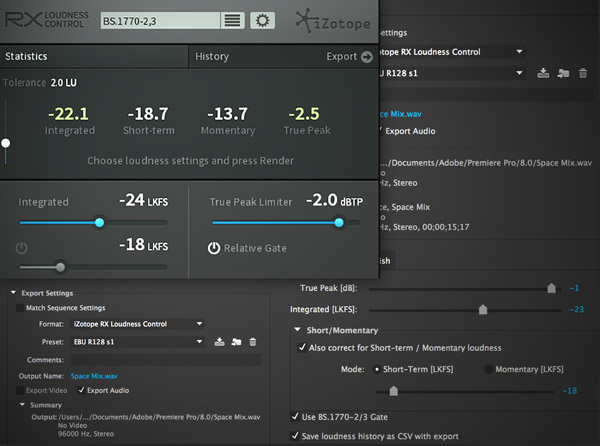Click the Tolerance 2.0 LU value
The height and width of the screenshot is (446, 600).
[x=64, y=83]
